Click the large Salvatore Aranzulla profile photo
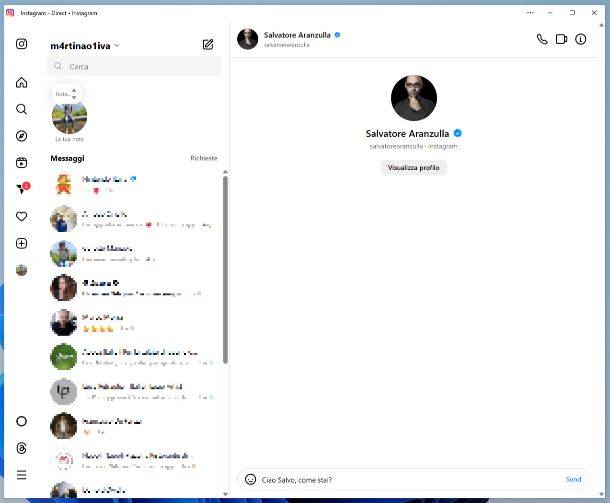 414,98
